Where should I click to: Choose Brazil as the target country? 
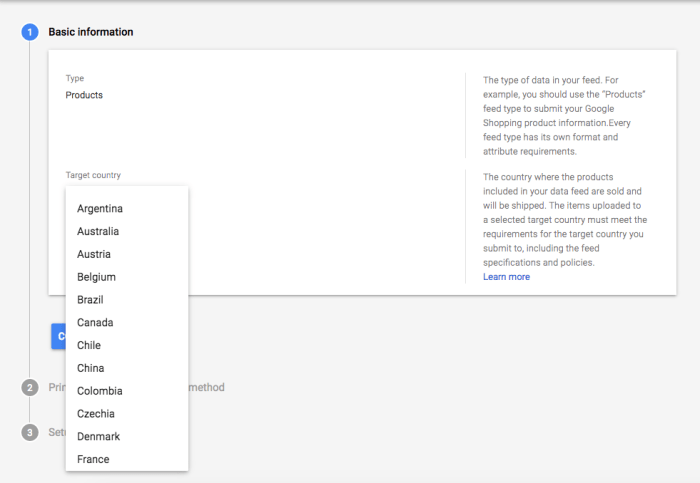[x=90, y=300]
